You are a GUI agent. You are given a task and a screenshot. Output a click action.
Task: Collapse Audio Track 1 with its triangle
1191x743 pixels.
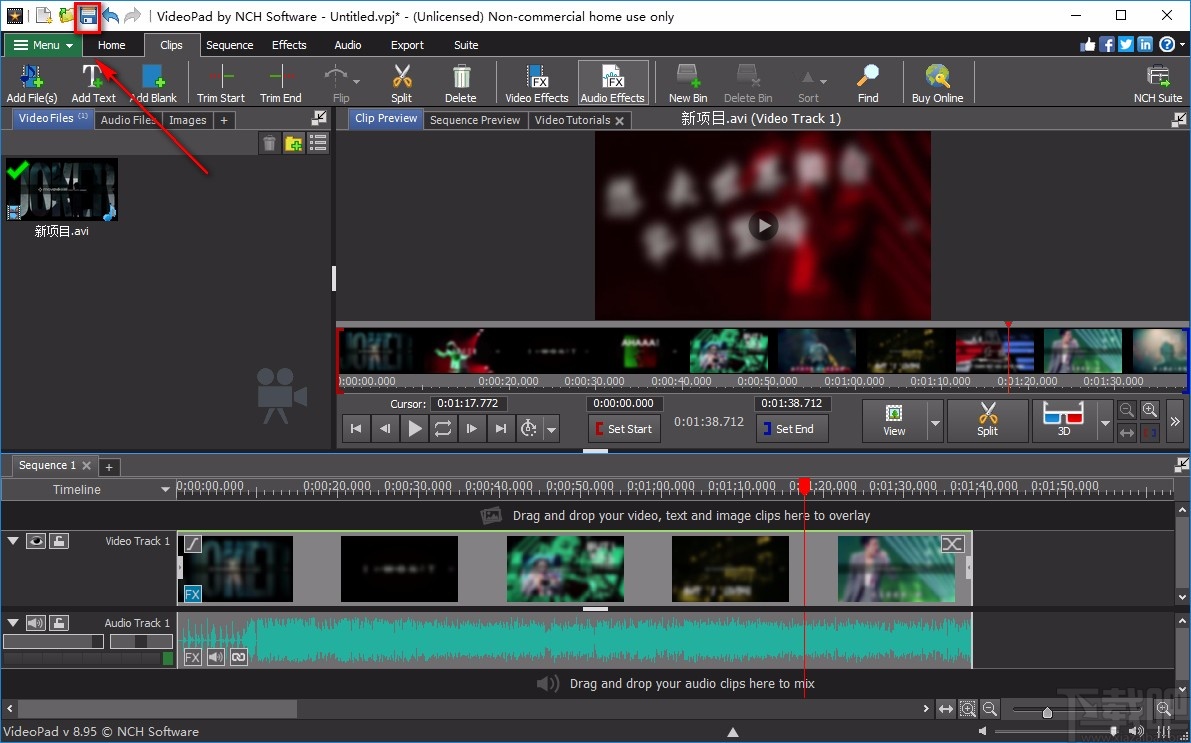[12, 622]
